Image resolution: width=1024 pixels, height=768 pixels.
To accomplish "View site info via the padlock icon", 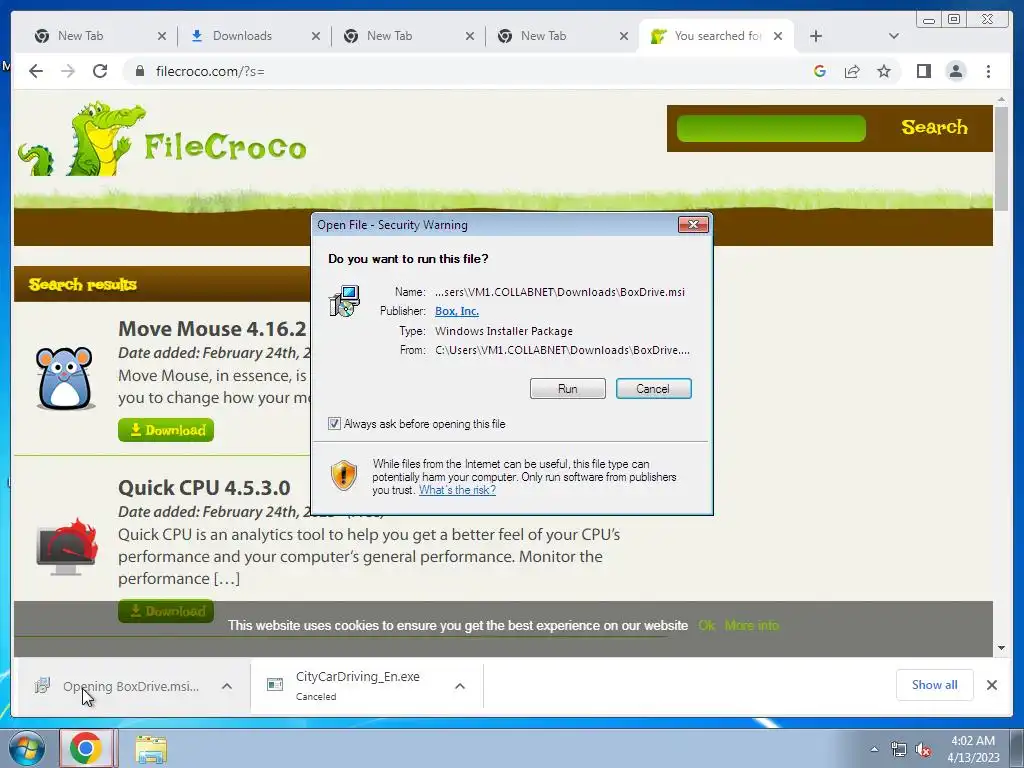I will (x=139, y=71).
